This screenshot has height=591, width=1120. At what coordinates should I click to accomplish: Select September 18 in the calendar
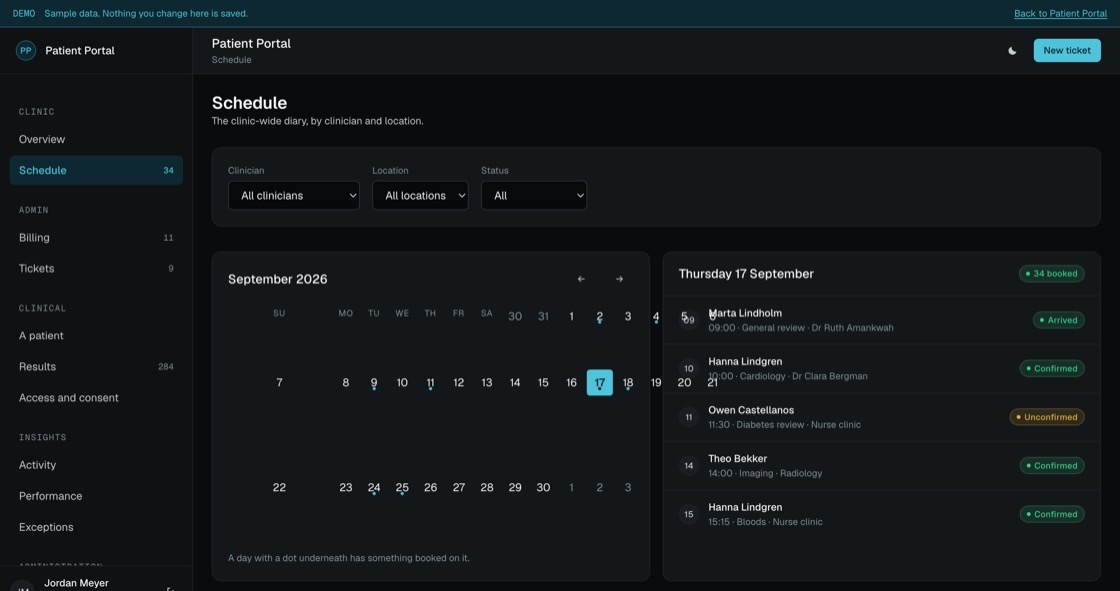click(x=628, y=383)
